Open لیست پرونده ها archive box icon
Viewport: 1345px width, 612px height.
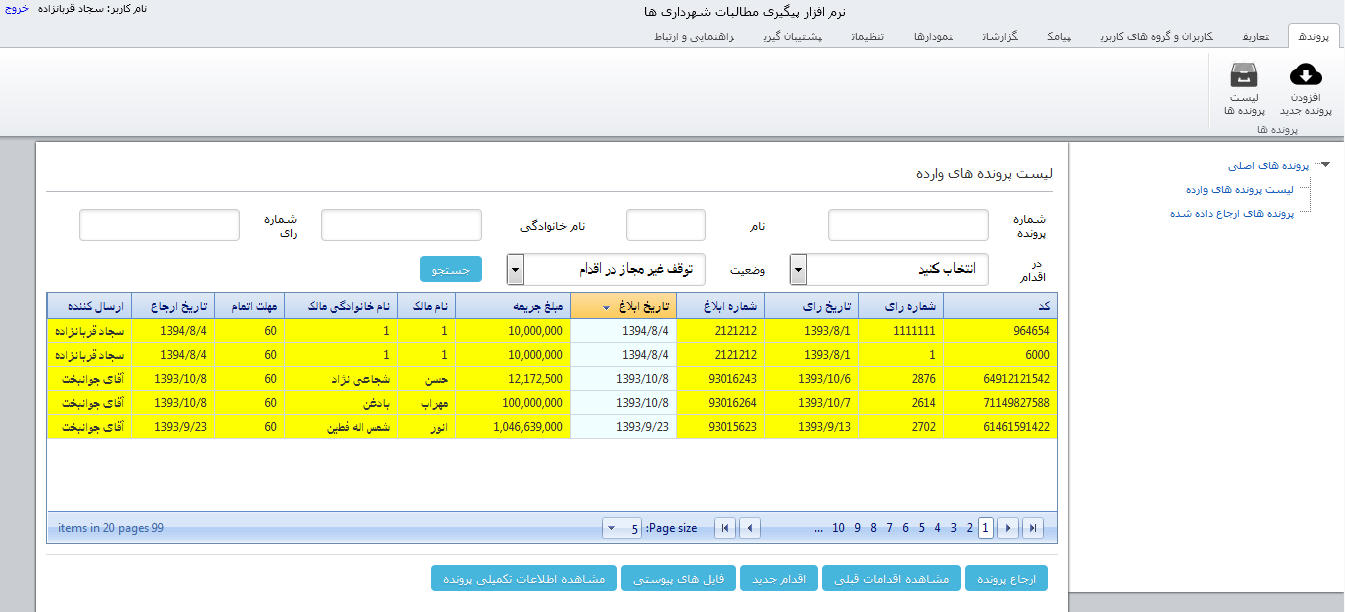coord(1244,75)
